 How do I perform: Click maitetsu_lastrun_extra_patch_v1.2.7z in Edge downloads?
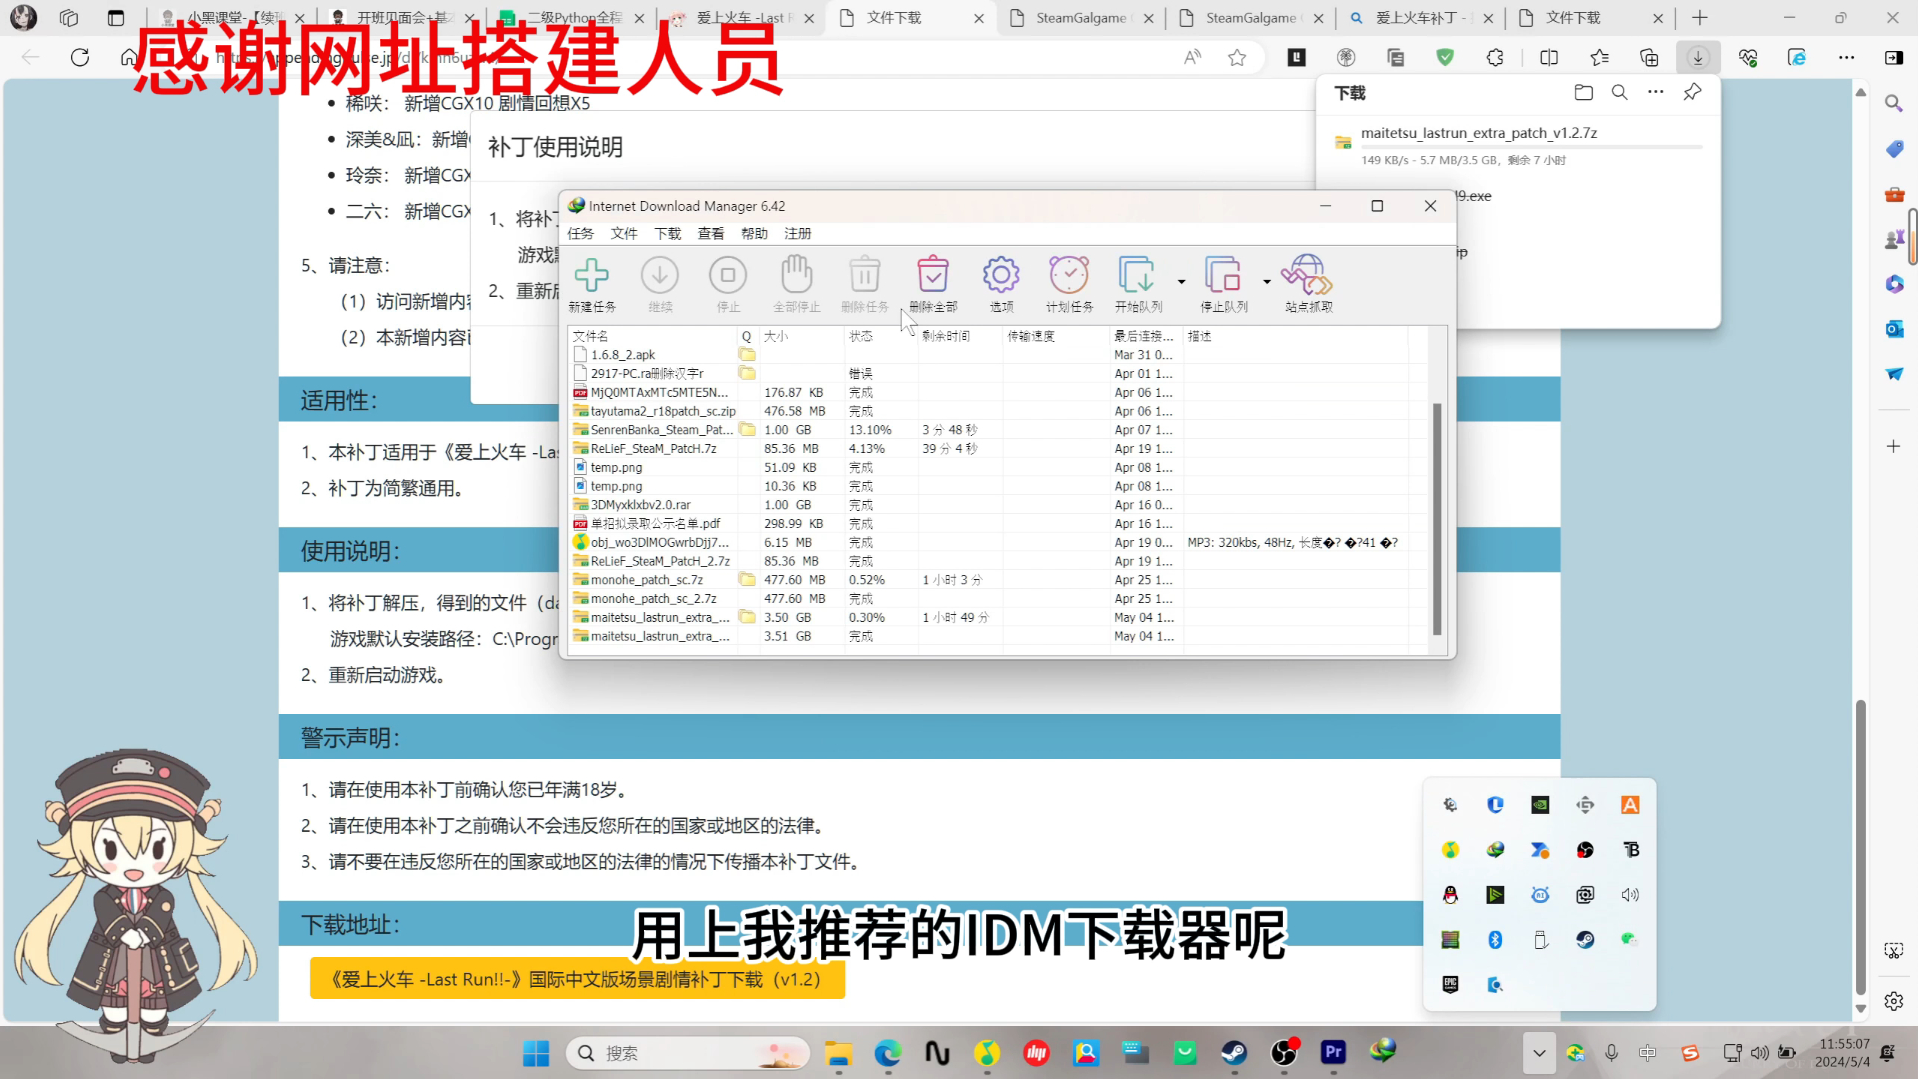pos(1478,132)
